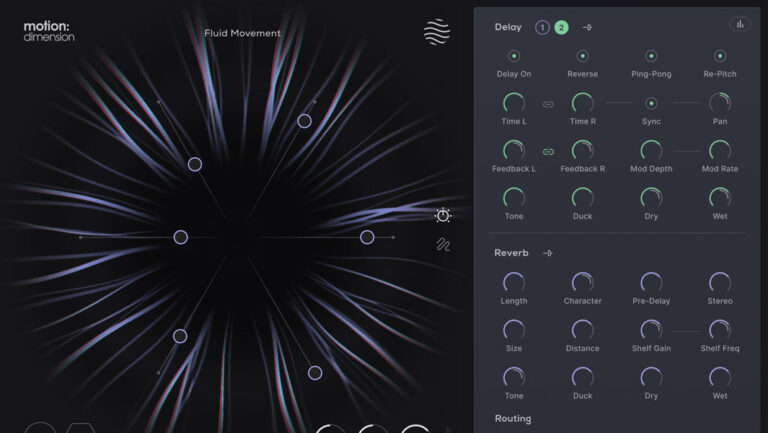Image resolution: width=768 pixels, height=433 pixels.
Task: Click the Reverb Duck knob
Action: point(582,378)
